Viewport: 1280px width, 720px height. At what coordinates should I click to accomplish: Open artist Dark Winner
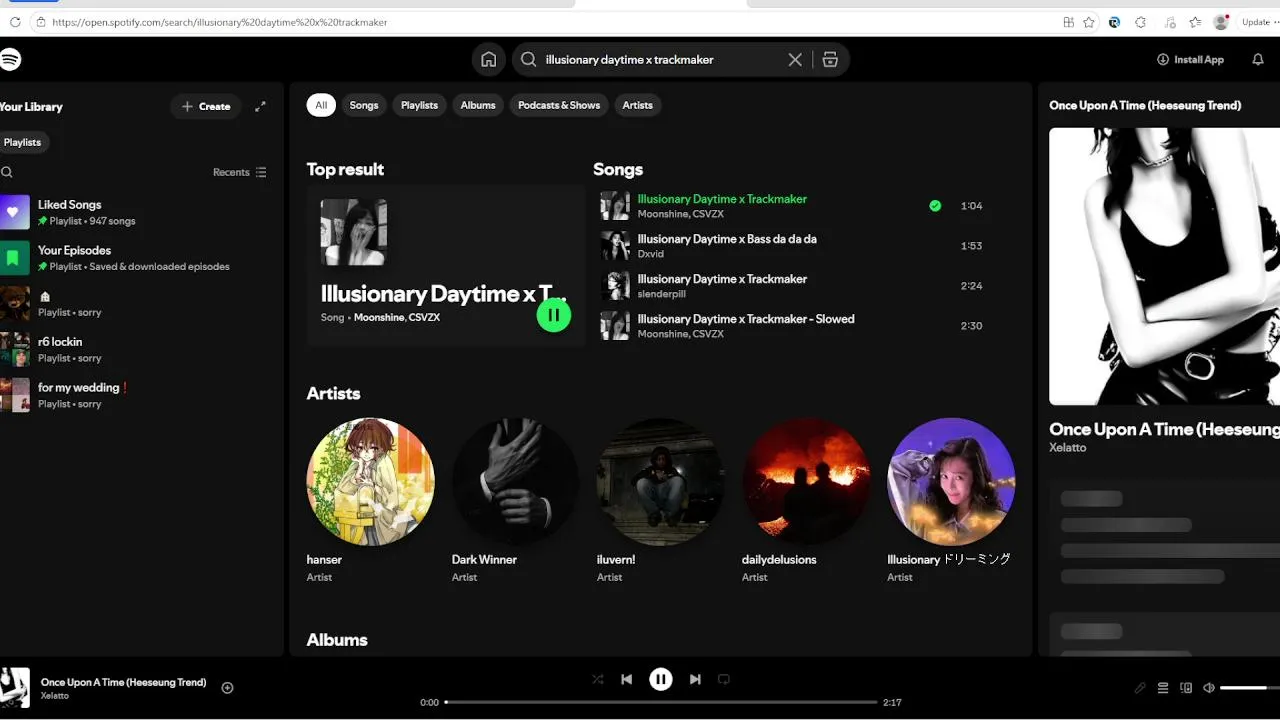pos(515,500)
